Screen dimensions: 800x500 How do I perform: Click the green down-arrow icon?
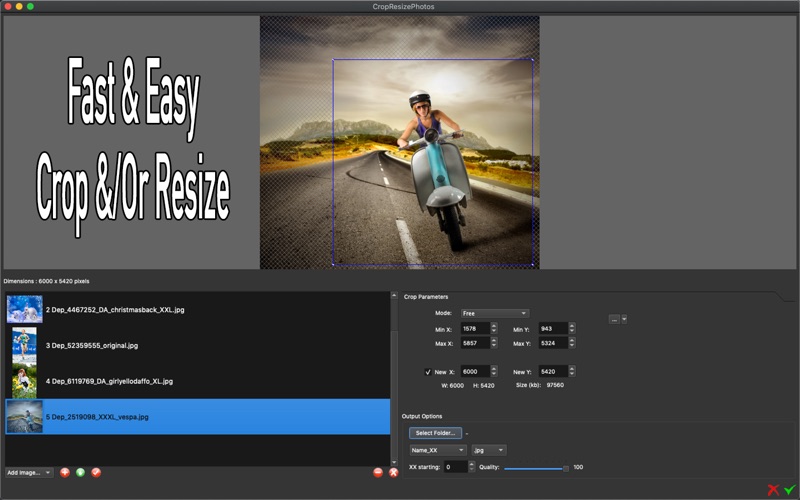click(80, 472)
